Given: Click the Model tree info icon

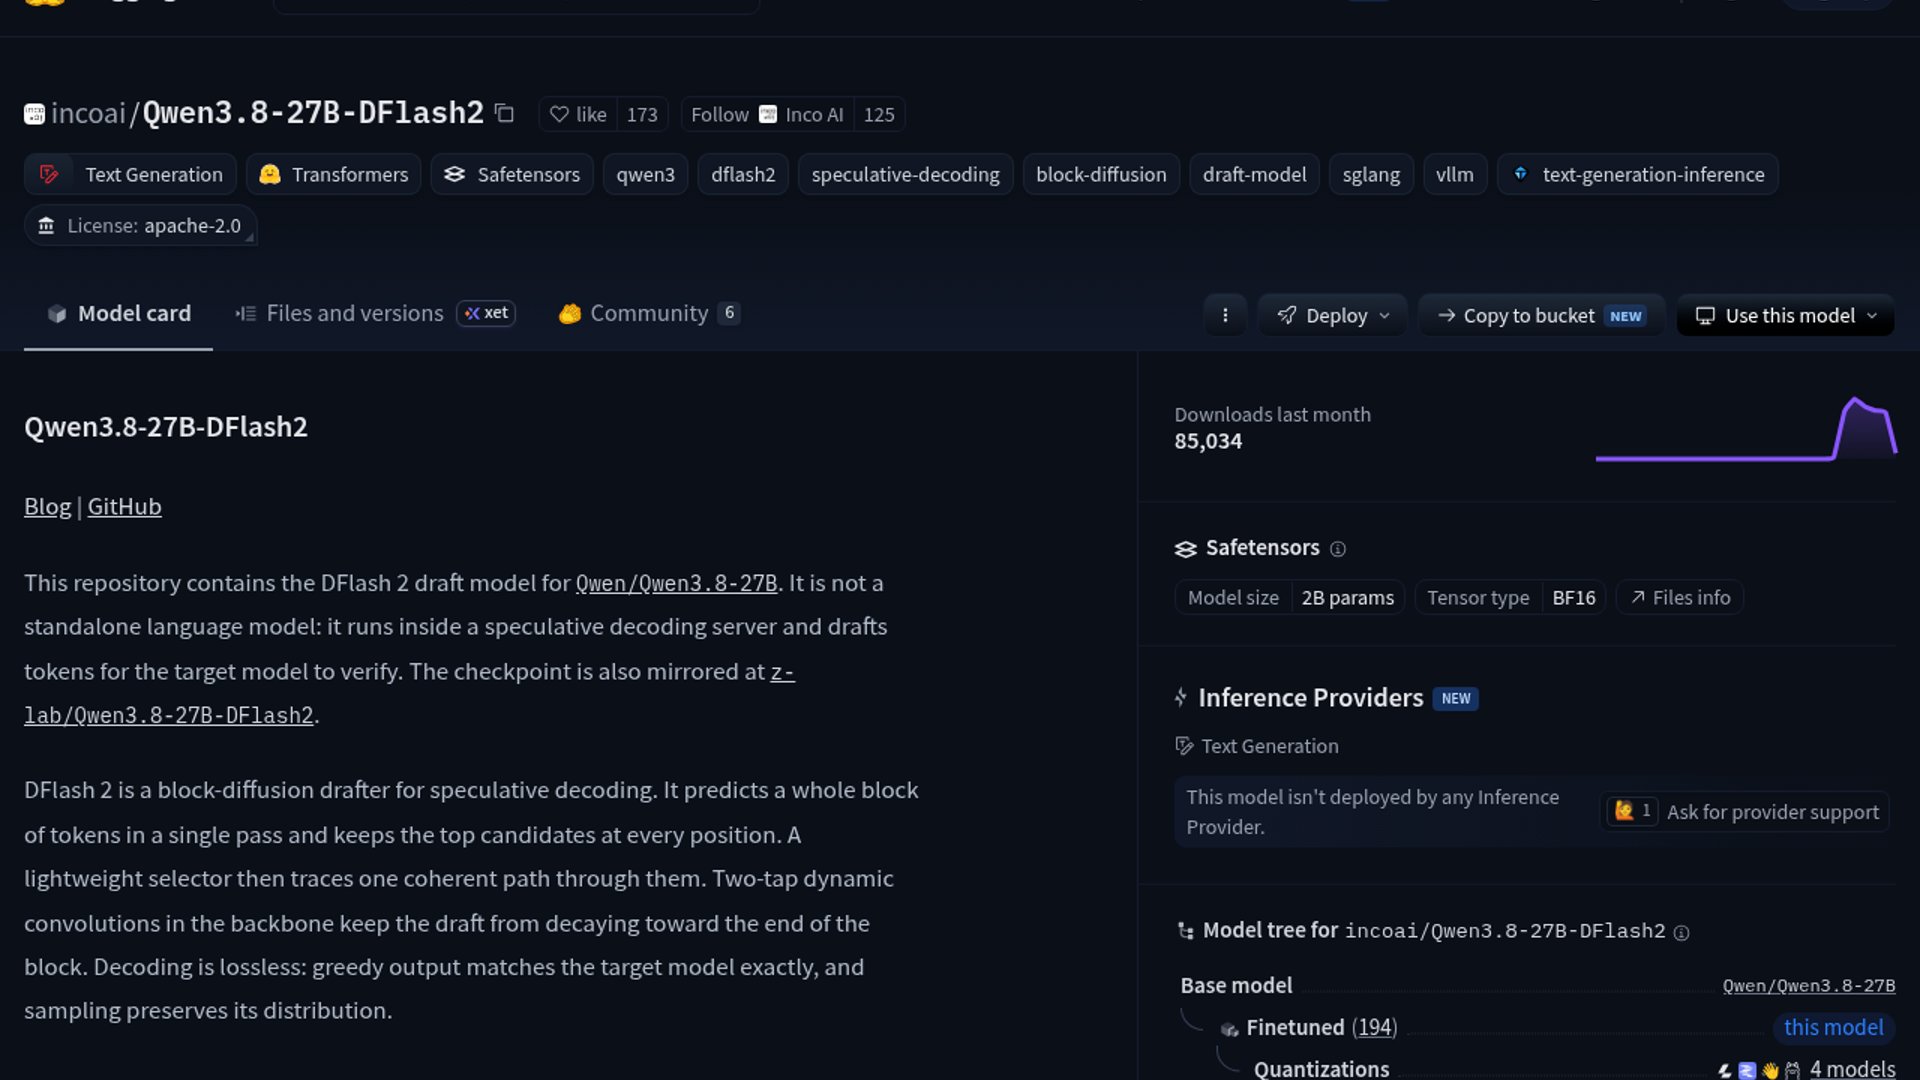Looking at the screenshot, I should coord(1682,933).
